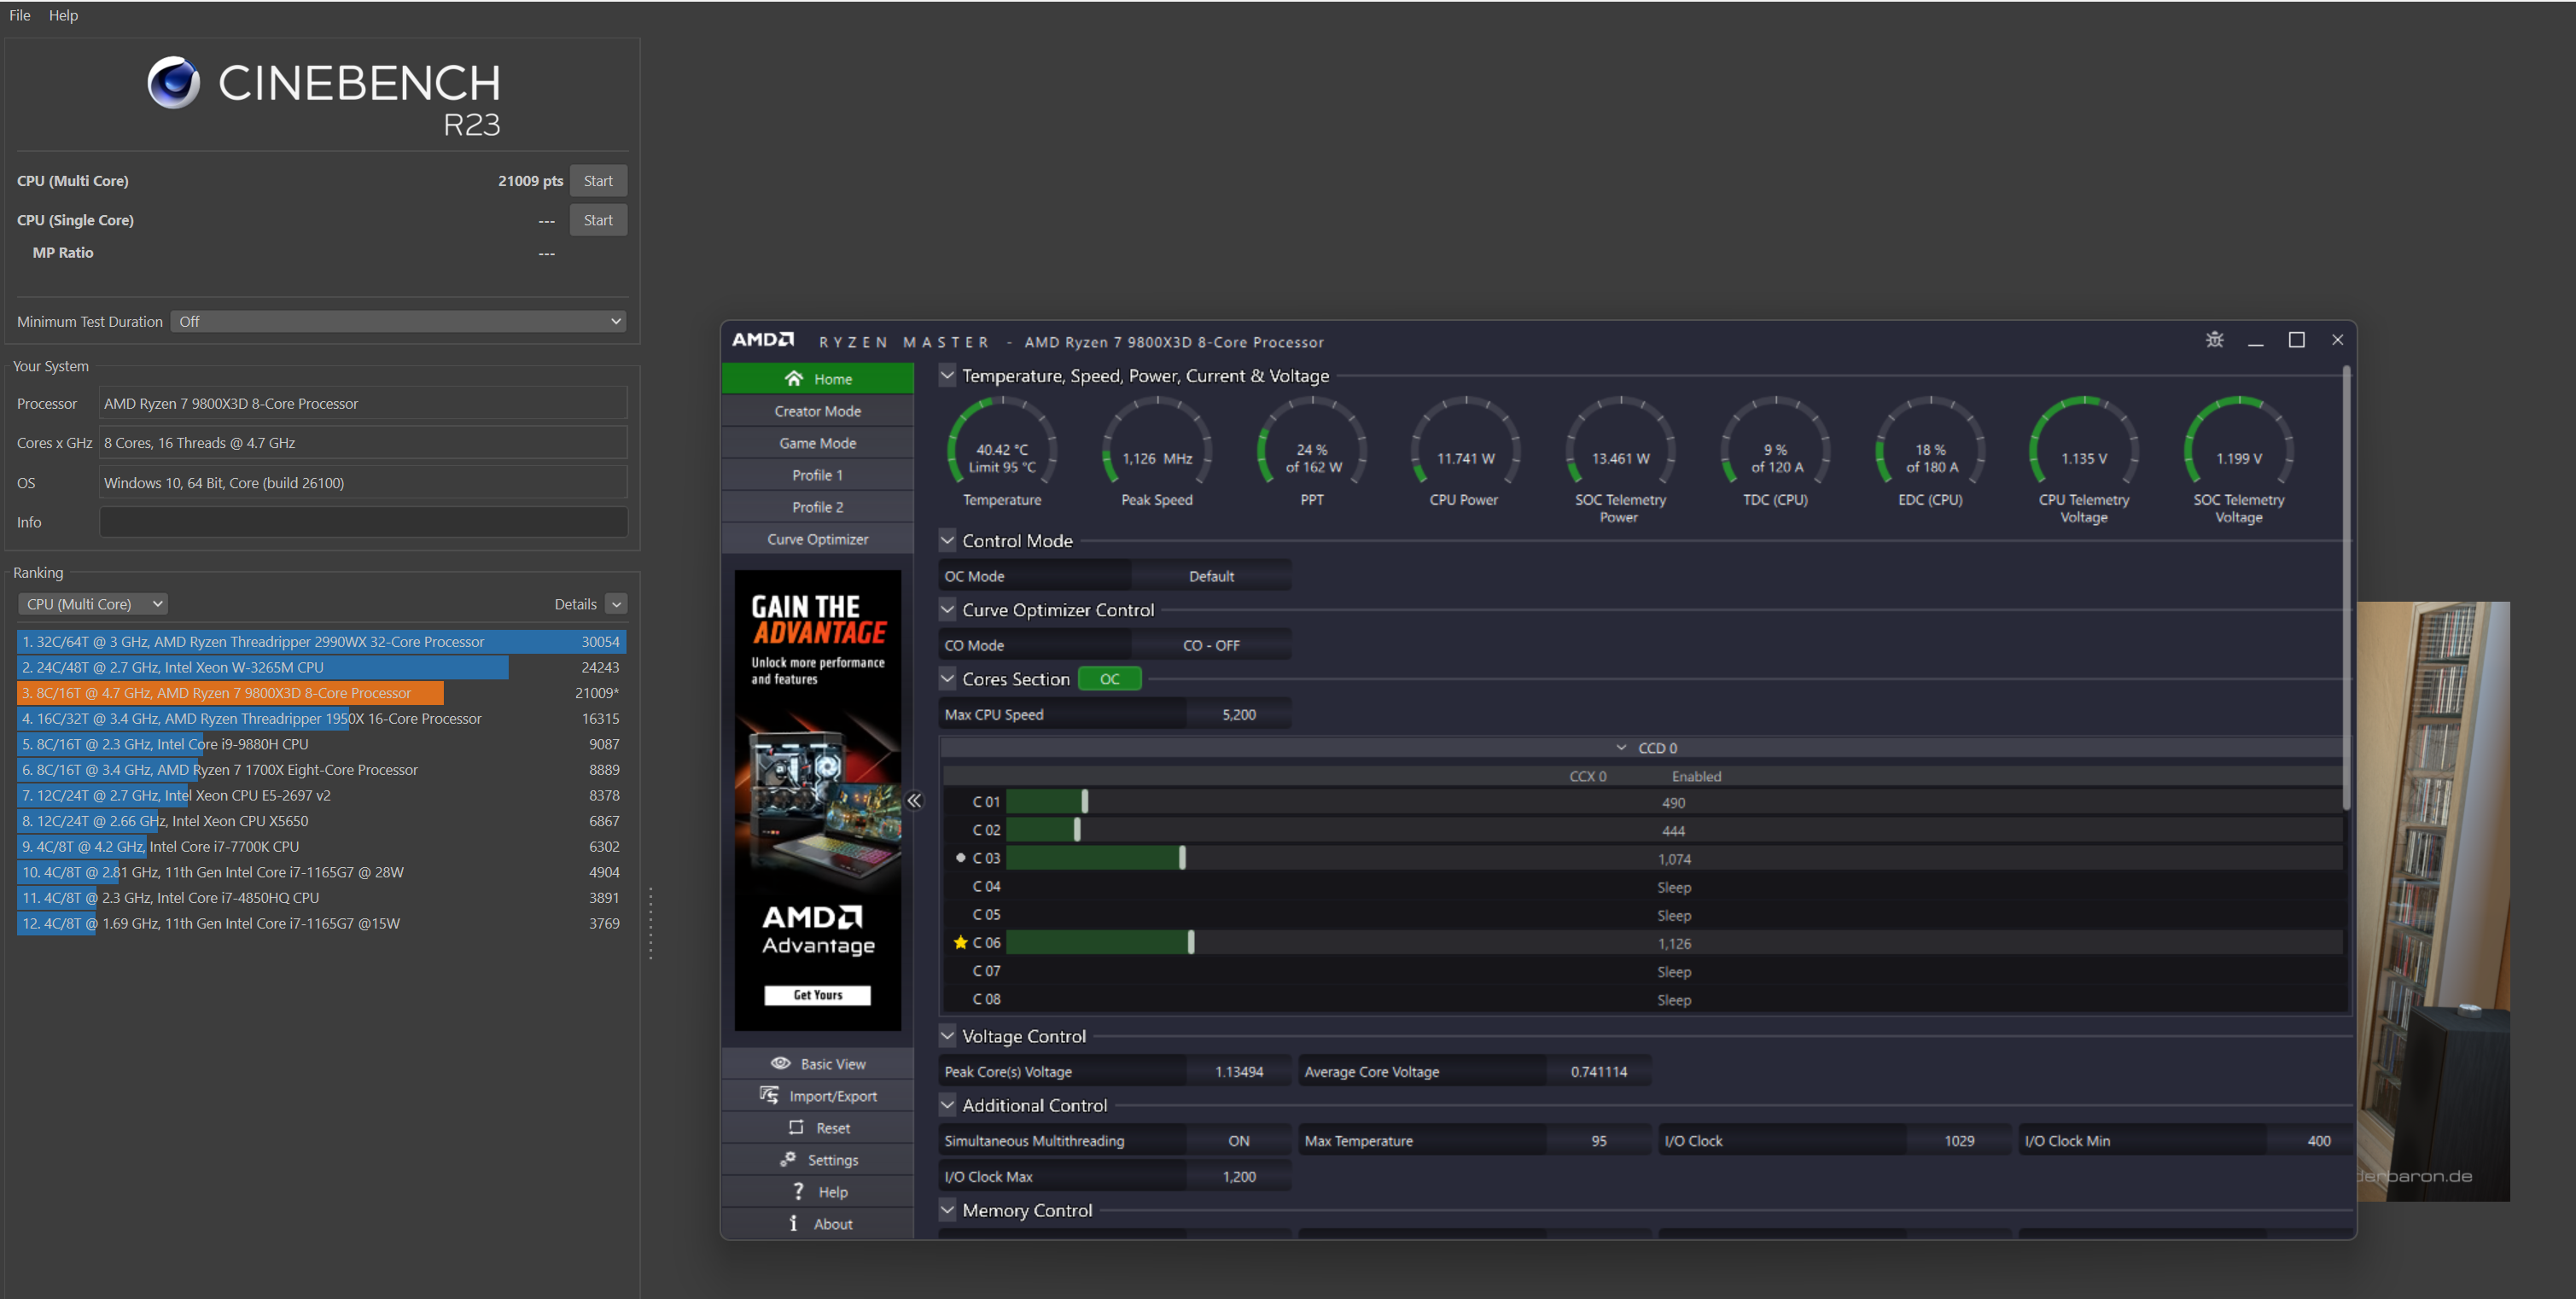This screenshot has width=2576, height=1299.
Task: Collapse sidebar with double chevron icon
Action: (x=914, y=800)
